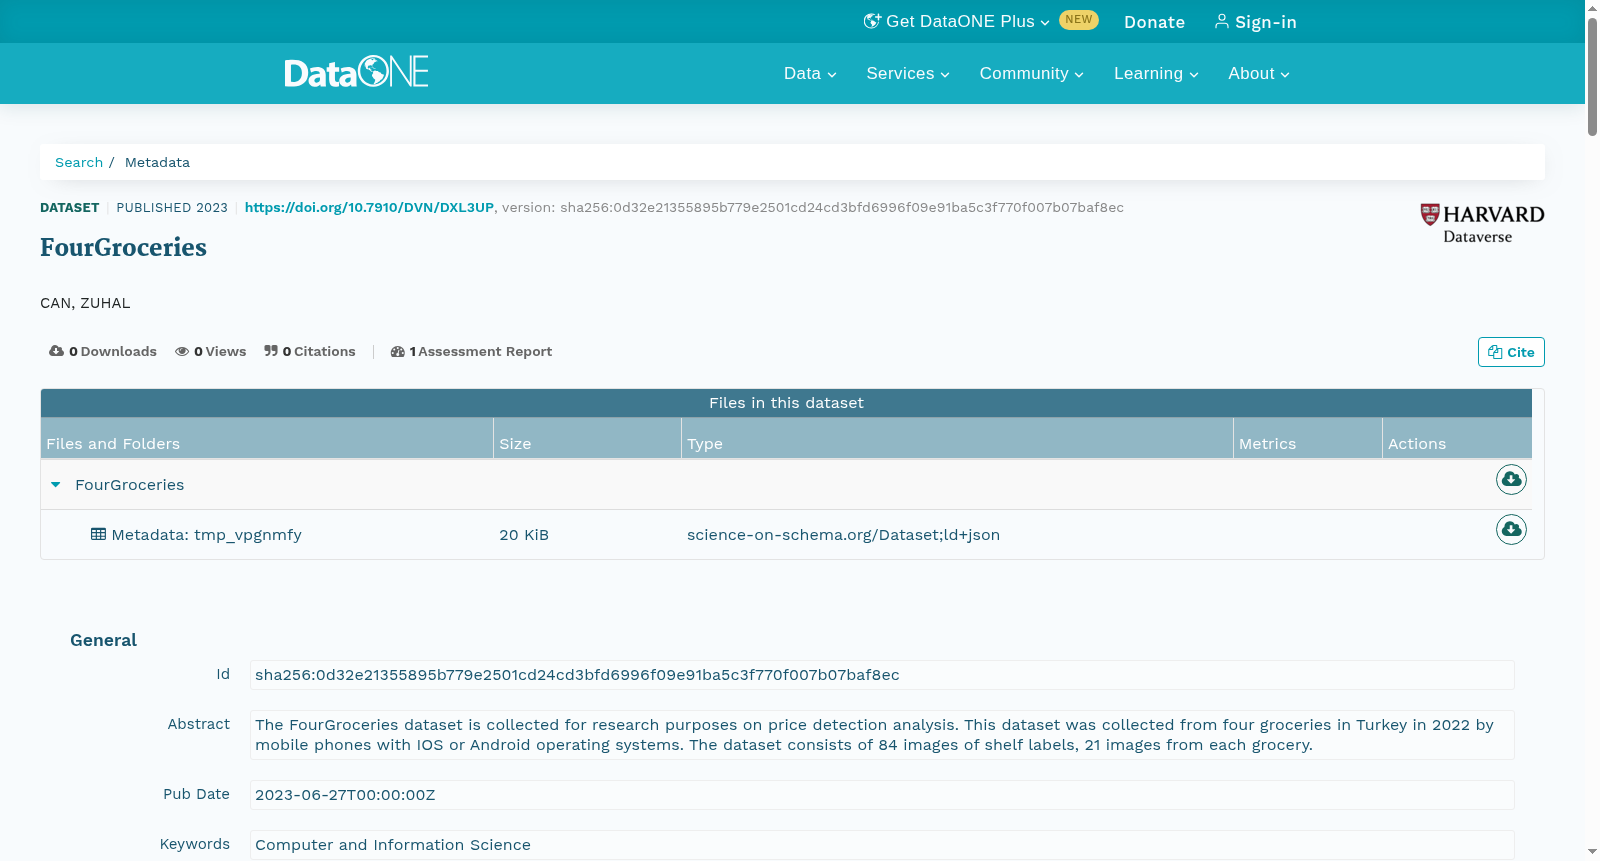The height and width of the screenshot is (861, 1600).
Task: Open the About menu
Action: pyautogui.click(x=1259, y=73)
